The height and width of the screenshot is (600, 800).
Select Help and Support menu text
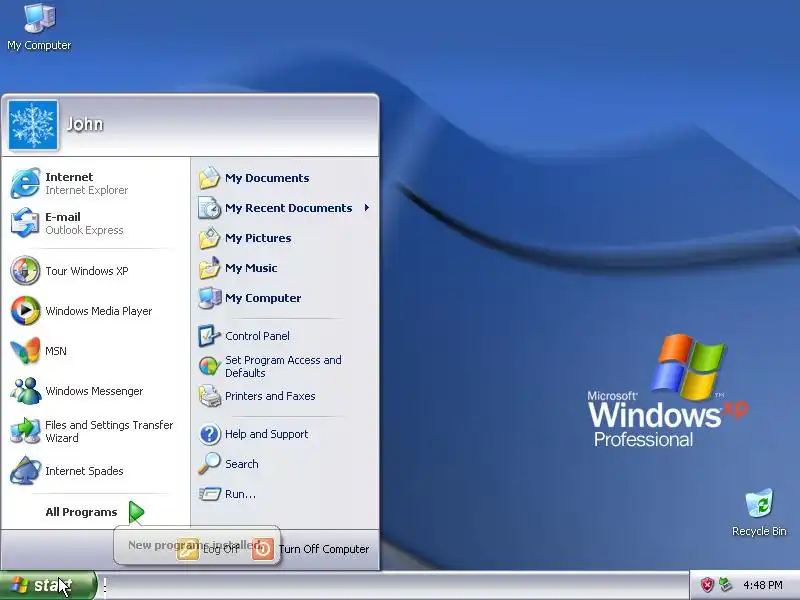(266, 434)
